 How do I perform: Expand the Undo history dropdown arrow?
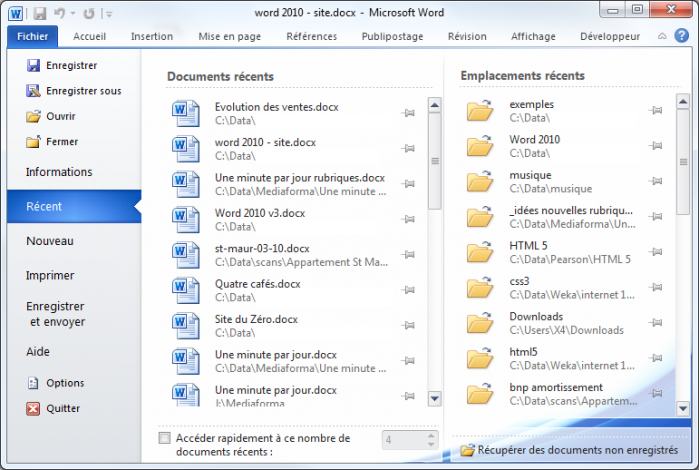[x=73, y=13]
